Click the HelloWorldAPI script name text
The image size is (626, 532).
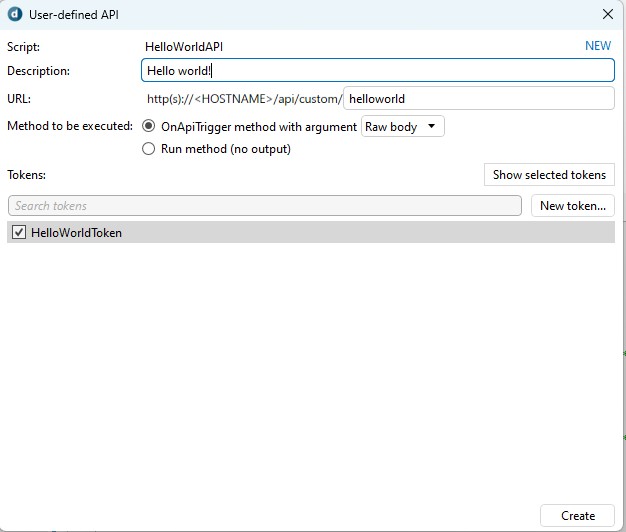pyautogui.click(x=184, y=47)
